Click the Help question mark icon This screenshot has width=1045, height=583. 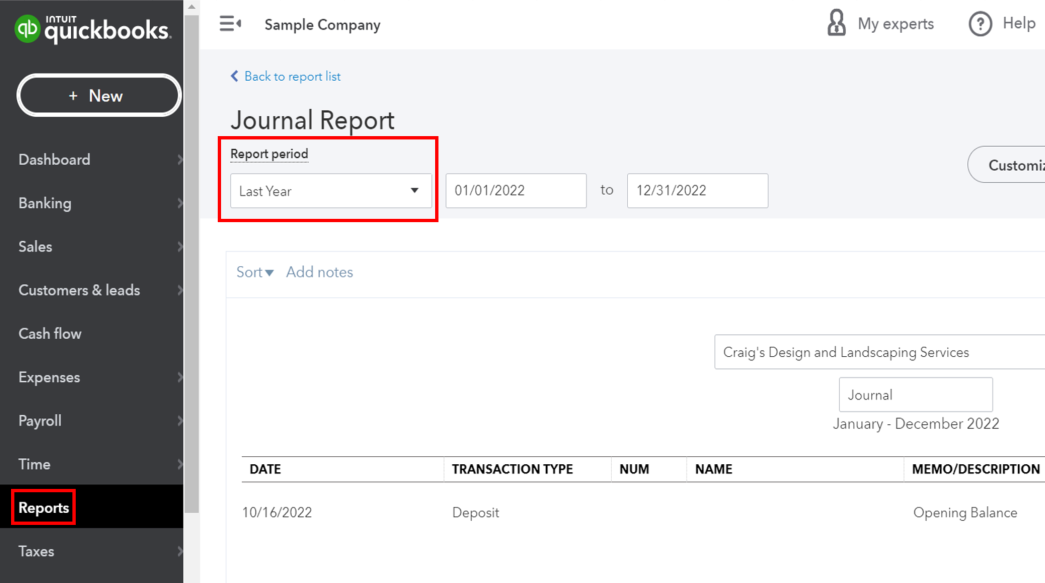(980, 24)
